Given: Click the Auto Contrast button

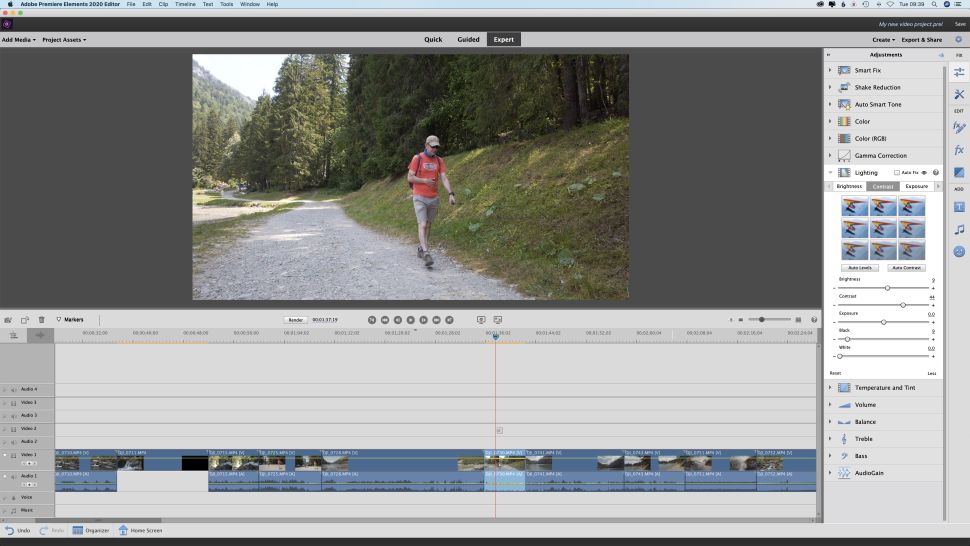Looking at the screenshot, I should pyautogui.click(x=906, y=268).
